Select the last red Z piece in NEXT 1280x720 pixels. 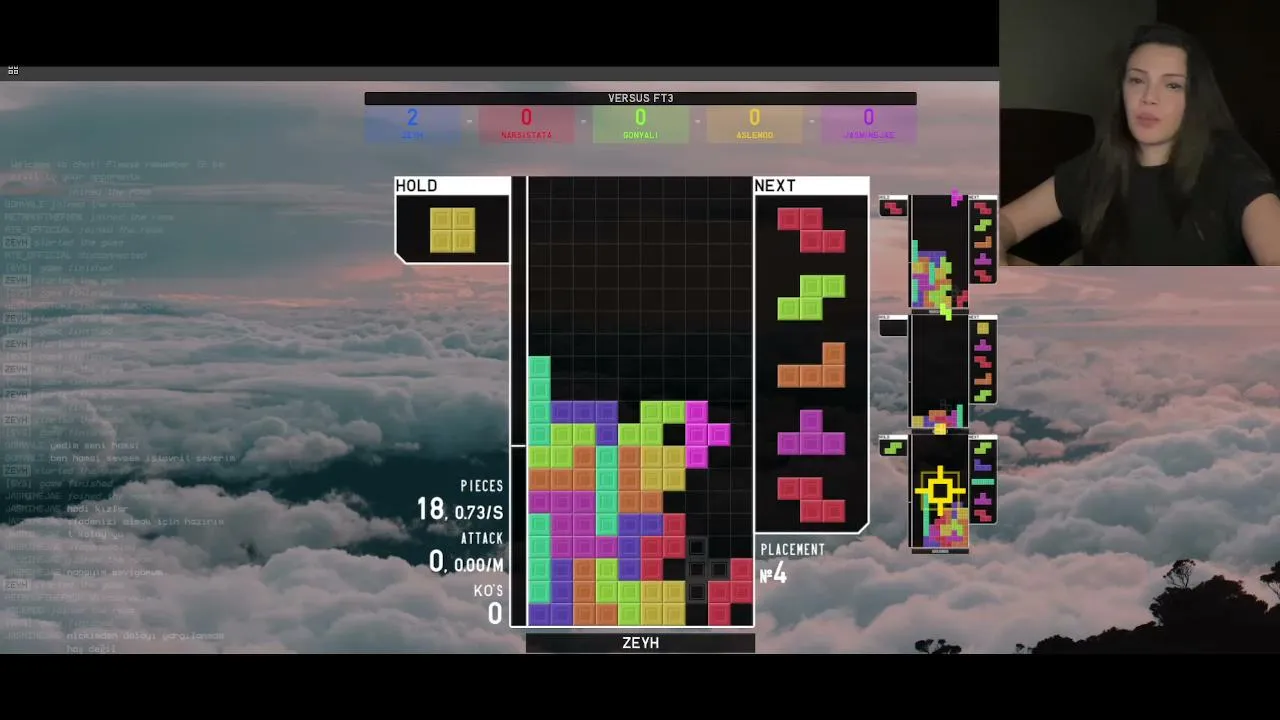811,499
